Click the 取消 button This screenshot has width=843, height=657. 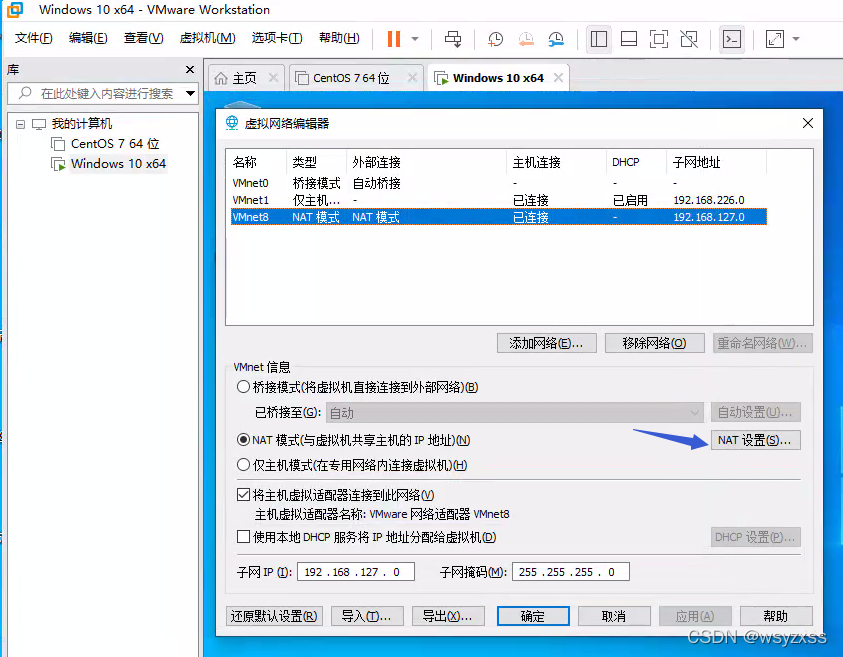[x=614, y=616]
